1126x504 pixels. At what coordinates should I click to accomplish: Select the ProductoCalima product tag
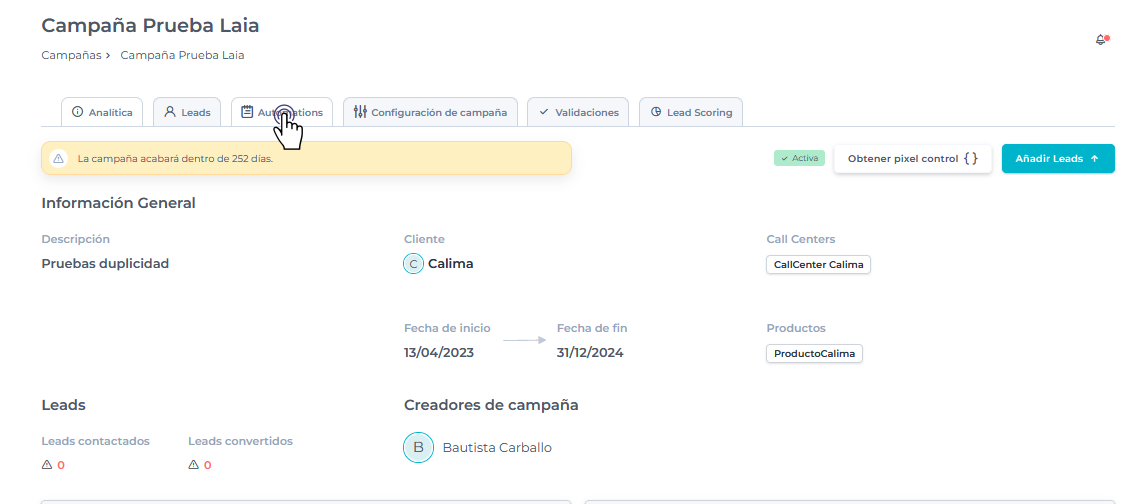click(814, 353)
